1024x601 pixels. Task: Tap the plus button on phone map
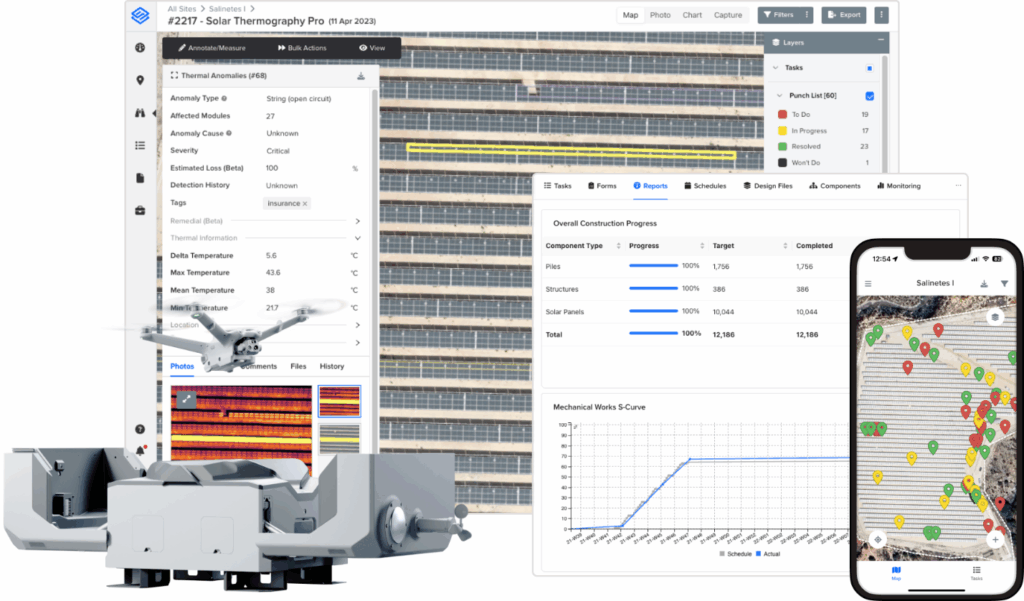click(995, 540)
